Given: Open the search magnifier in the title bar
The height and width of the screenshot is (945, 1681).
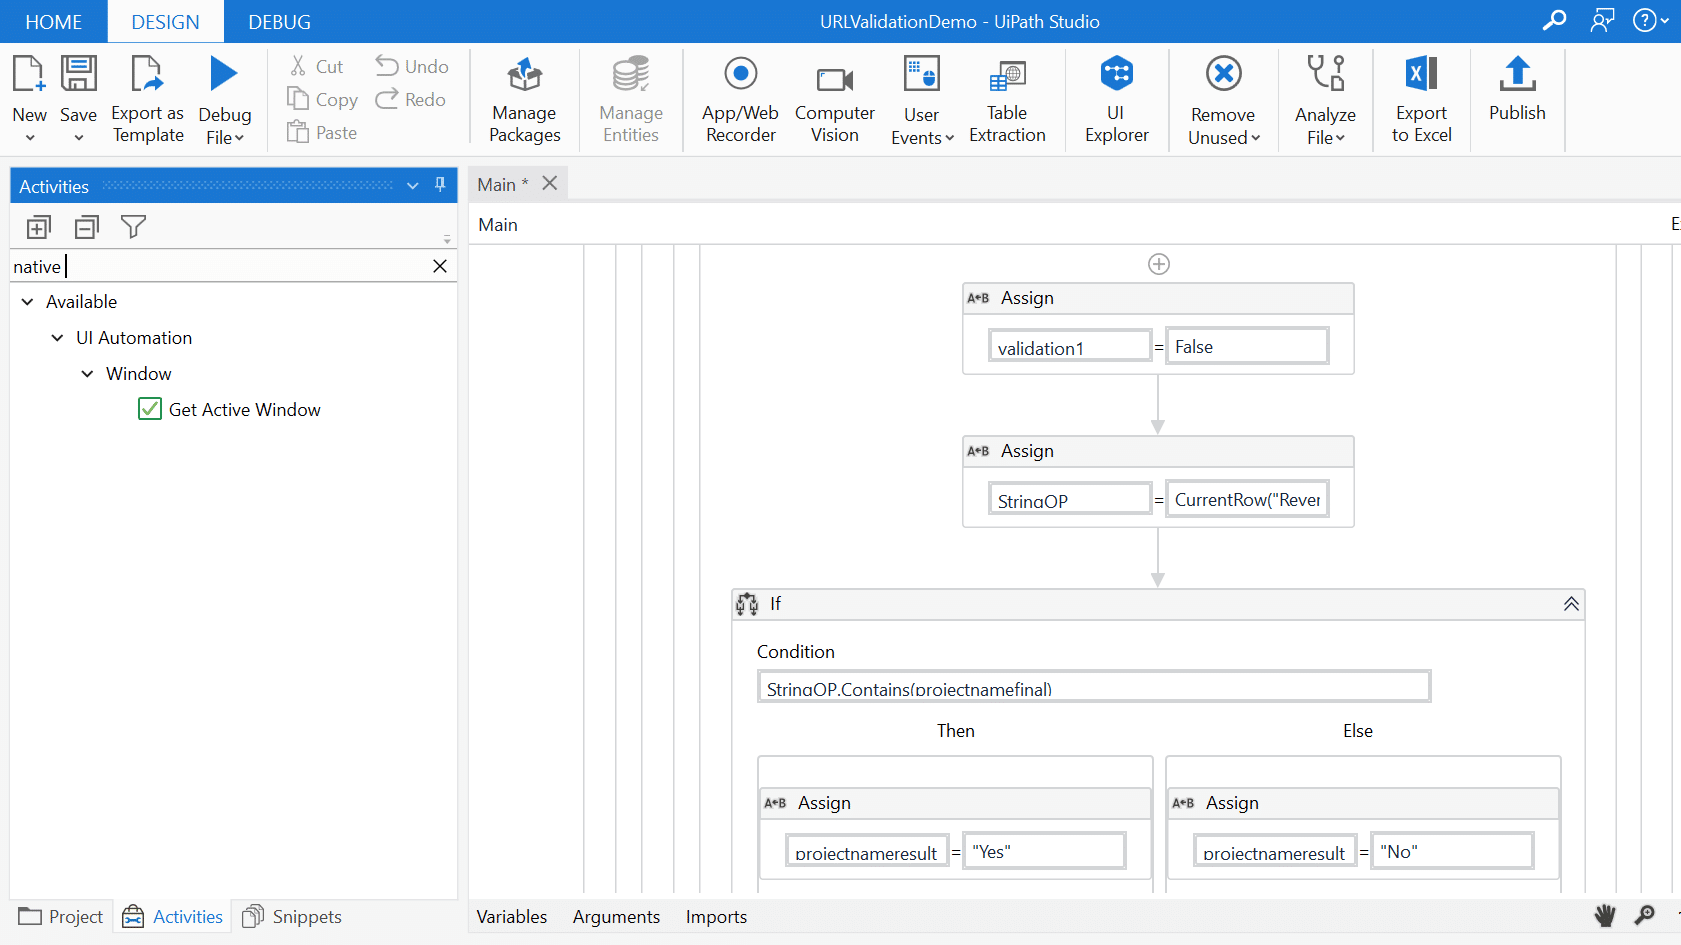Looking at the screenshot, I should click(x=1554, y=20).
